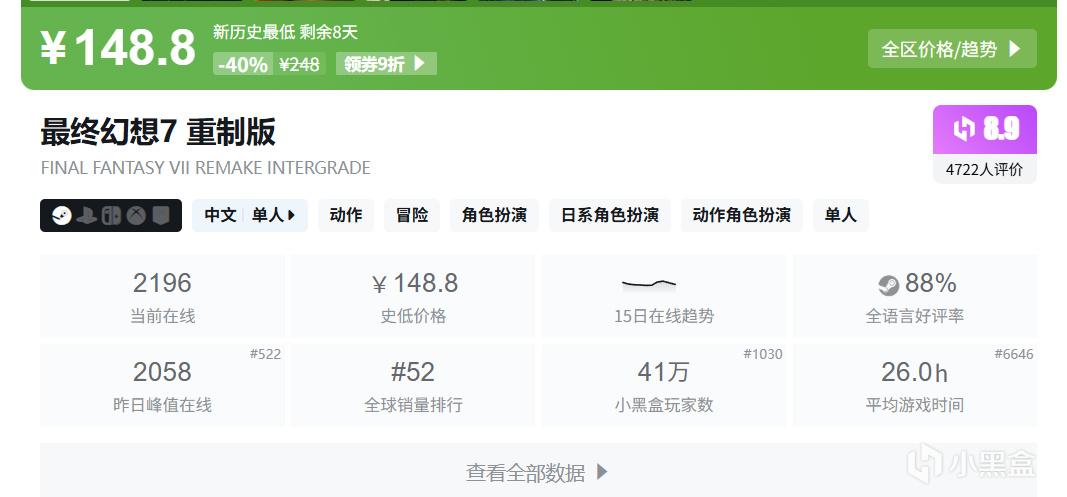Select the PlayStation platform icon
Screen dimensions: 1067x497
pyautogui.click(x=86, y=216)
